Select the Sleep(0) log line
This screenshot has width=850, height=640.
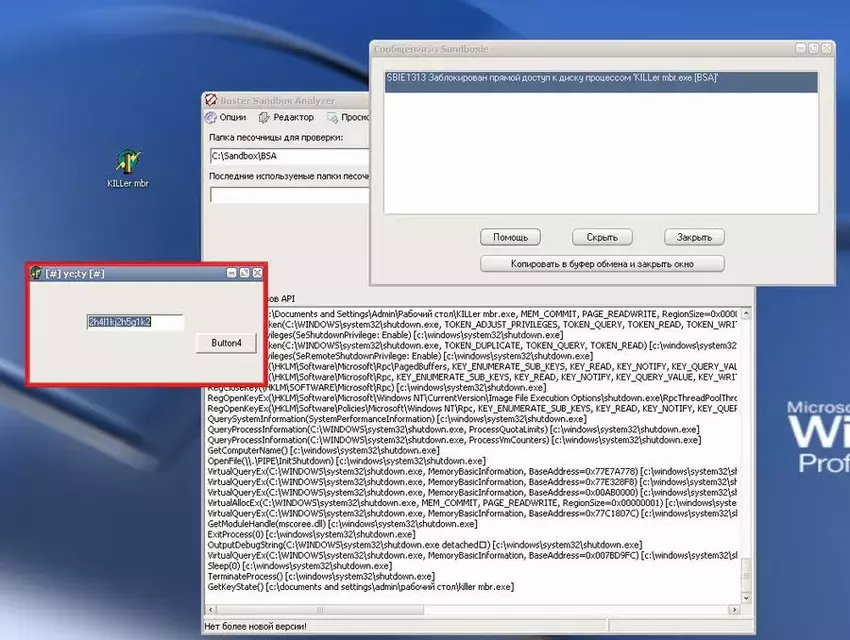[300, 566]
